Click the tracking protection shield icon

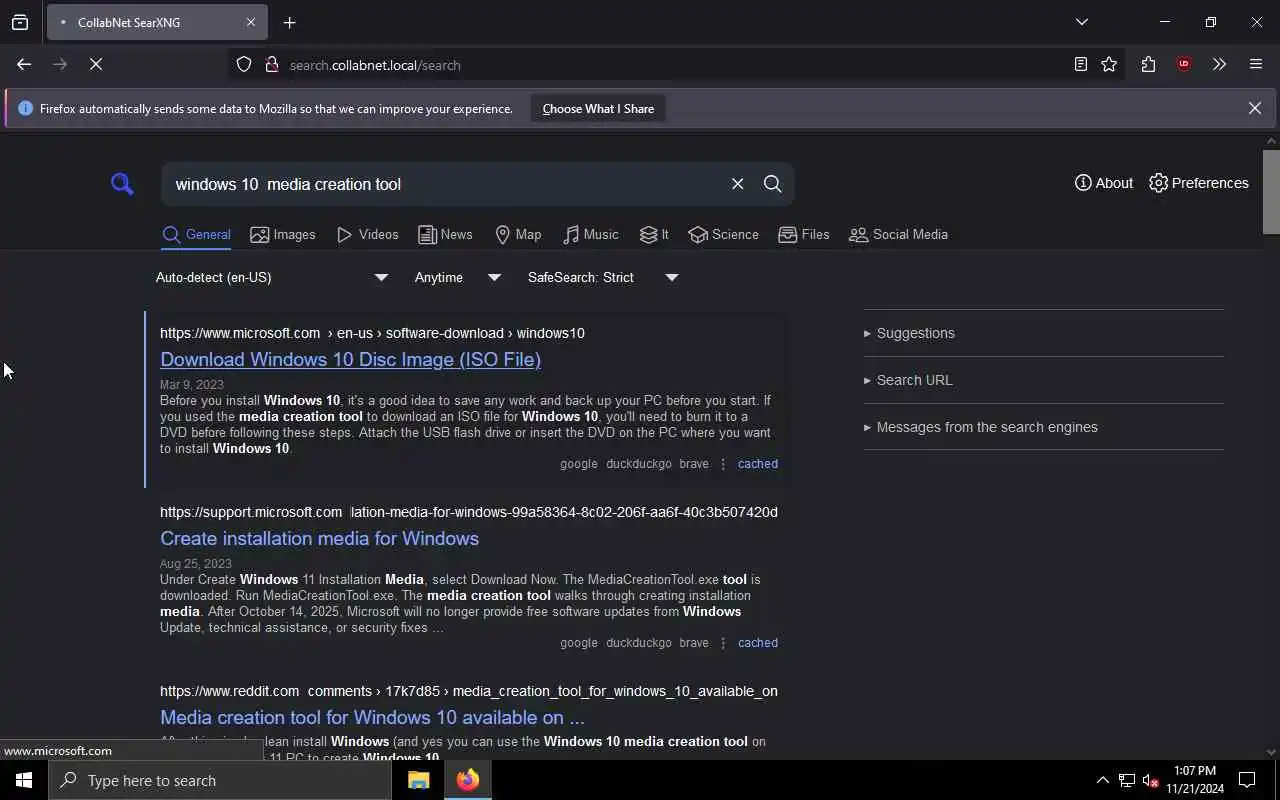click(244, 65)
